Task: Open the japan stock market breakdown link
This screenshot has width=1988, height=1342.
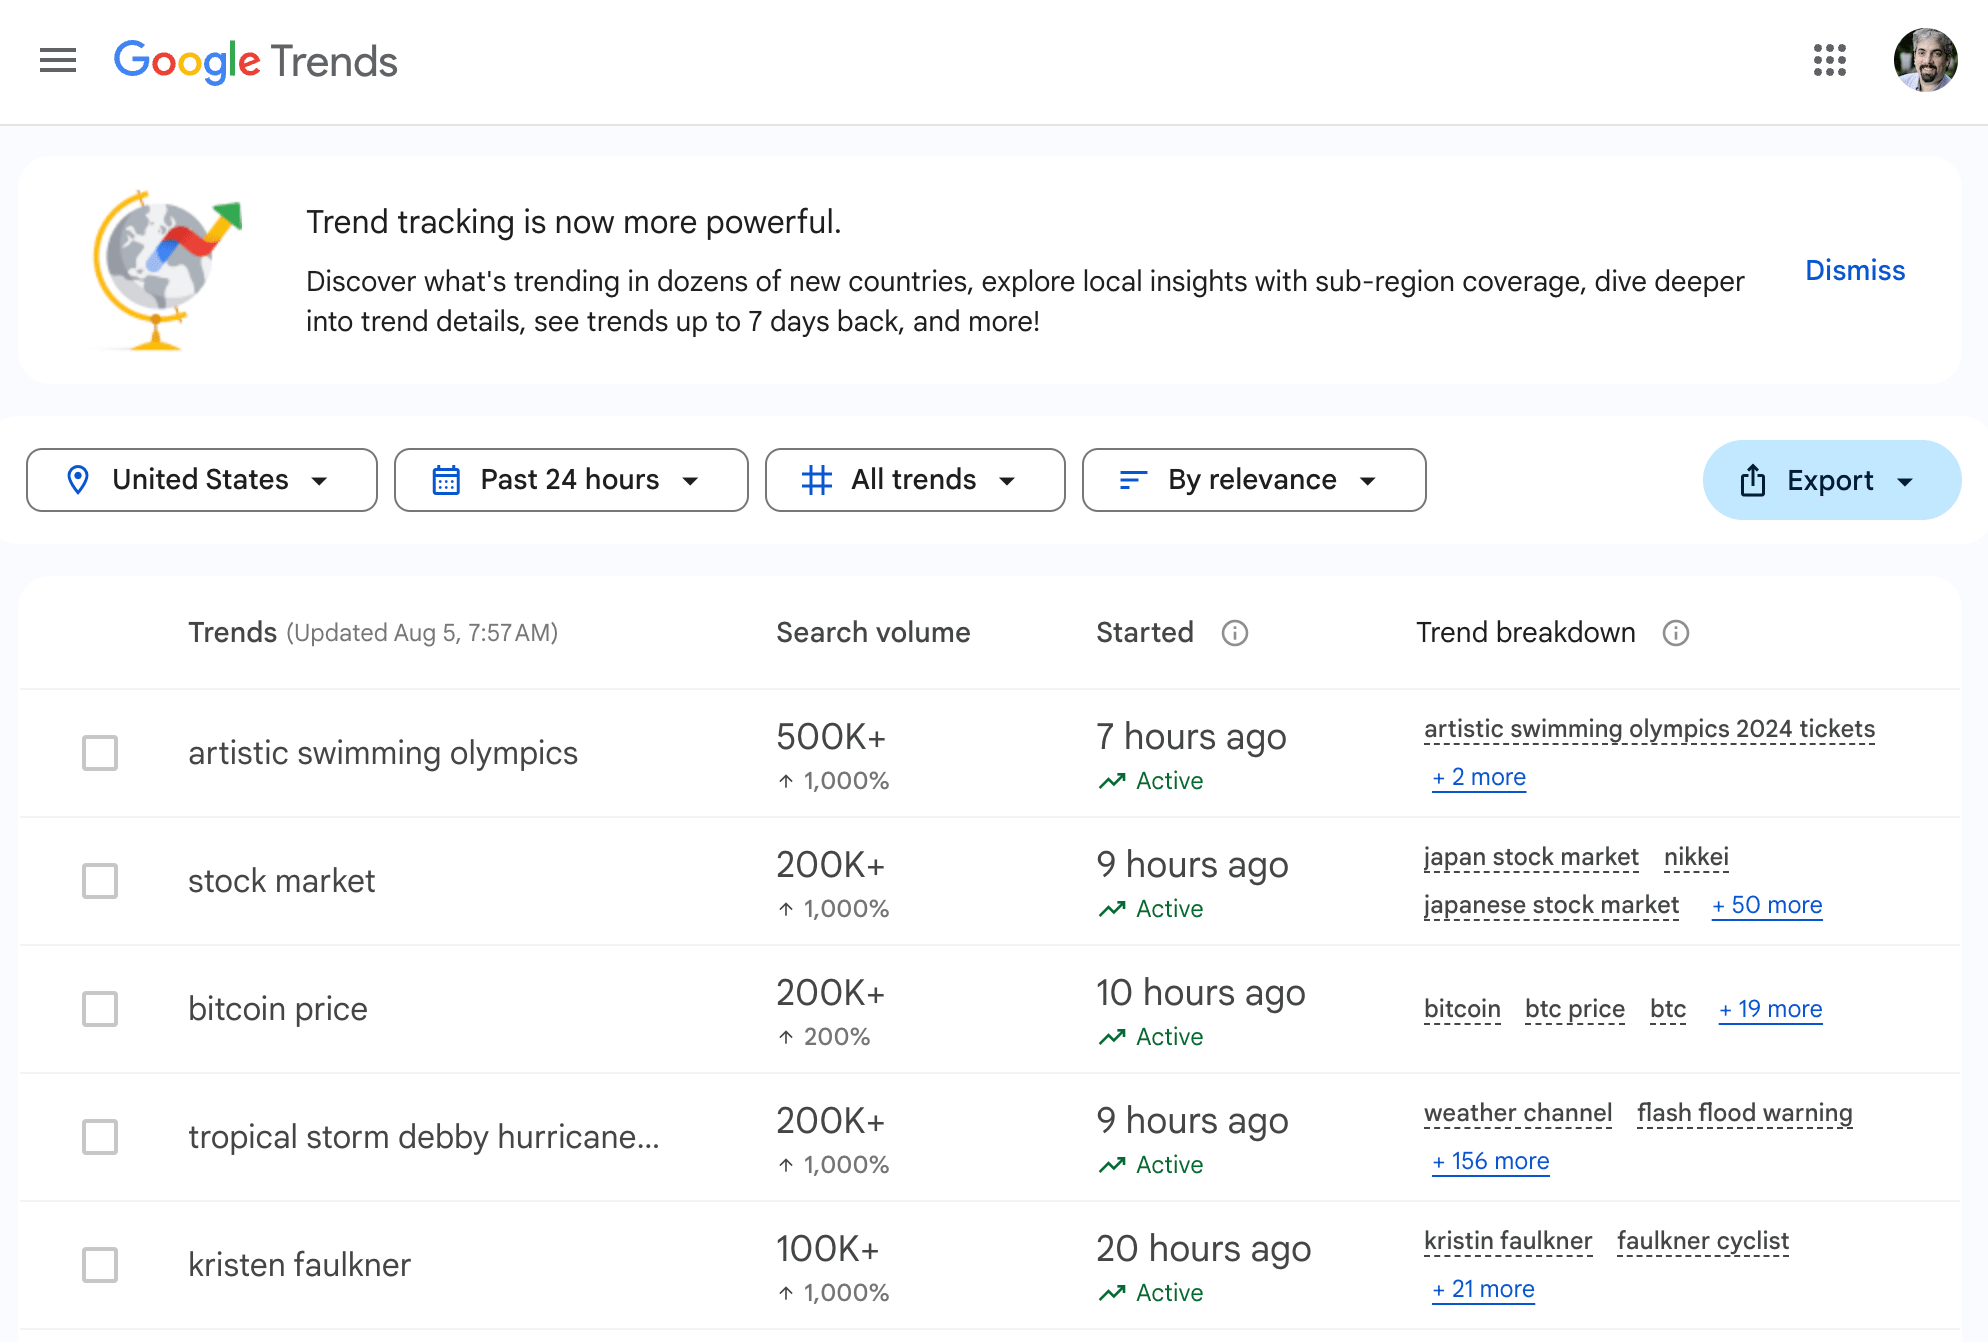Action: [1530, 857]
